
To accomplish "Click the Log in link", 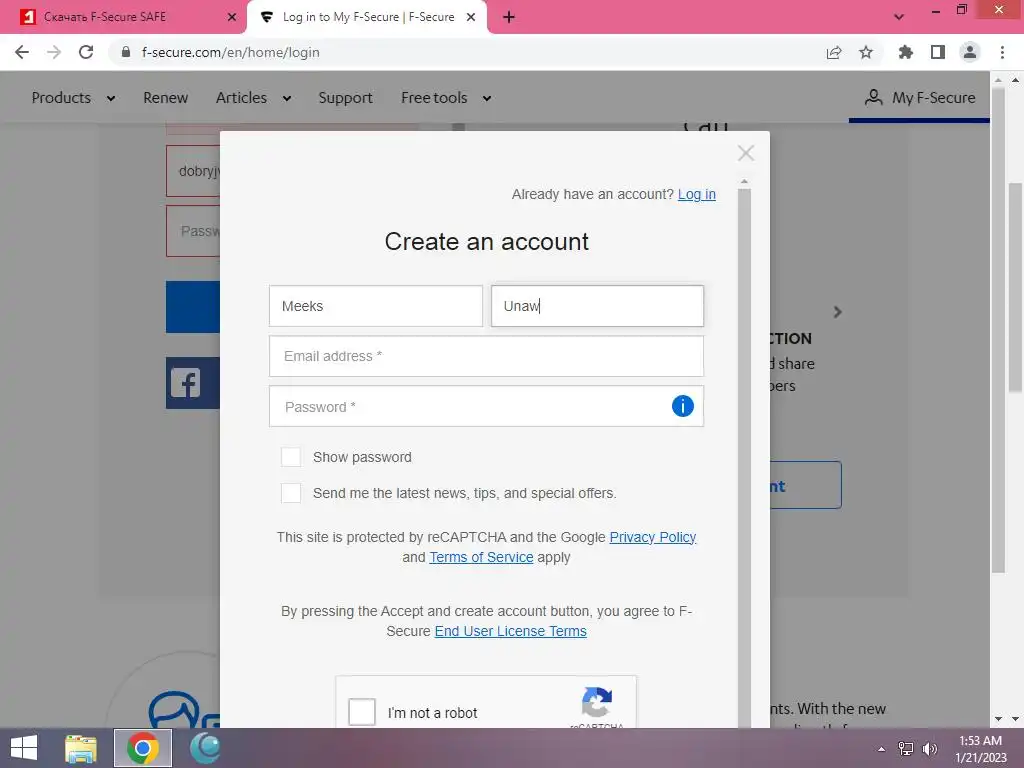I will [x=697, y=194].
